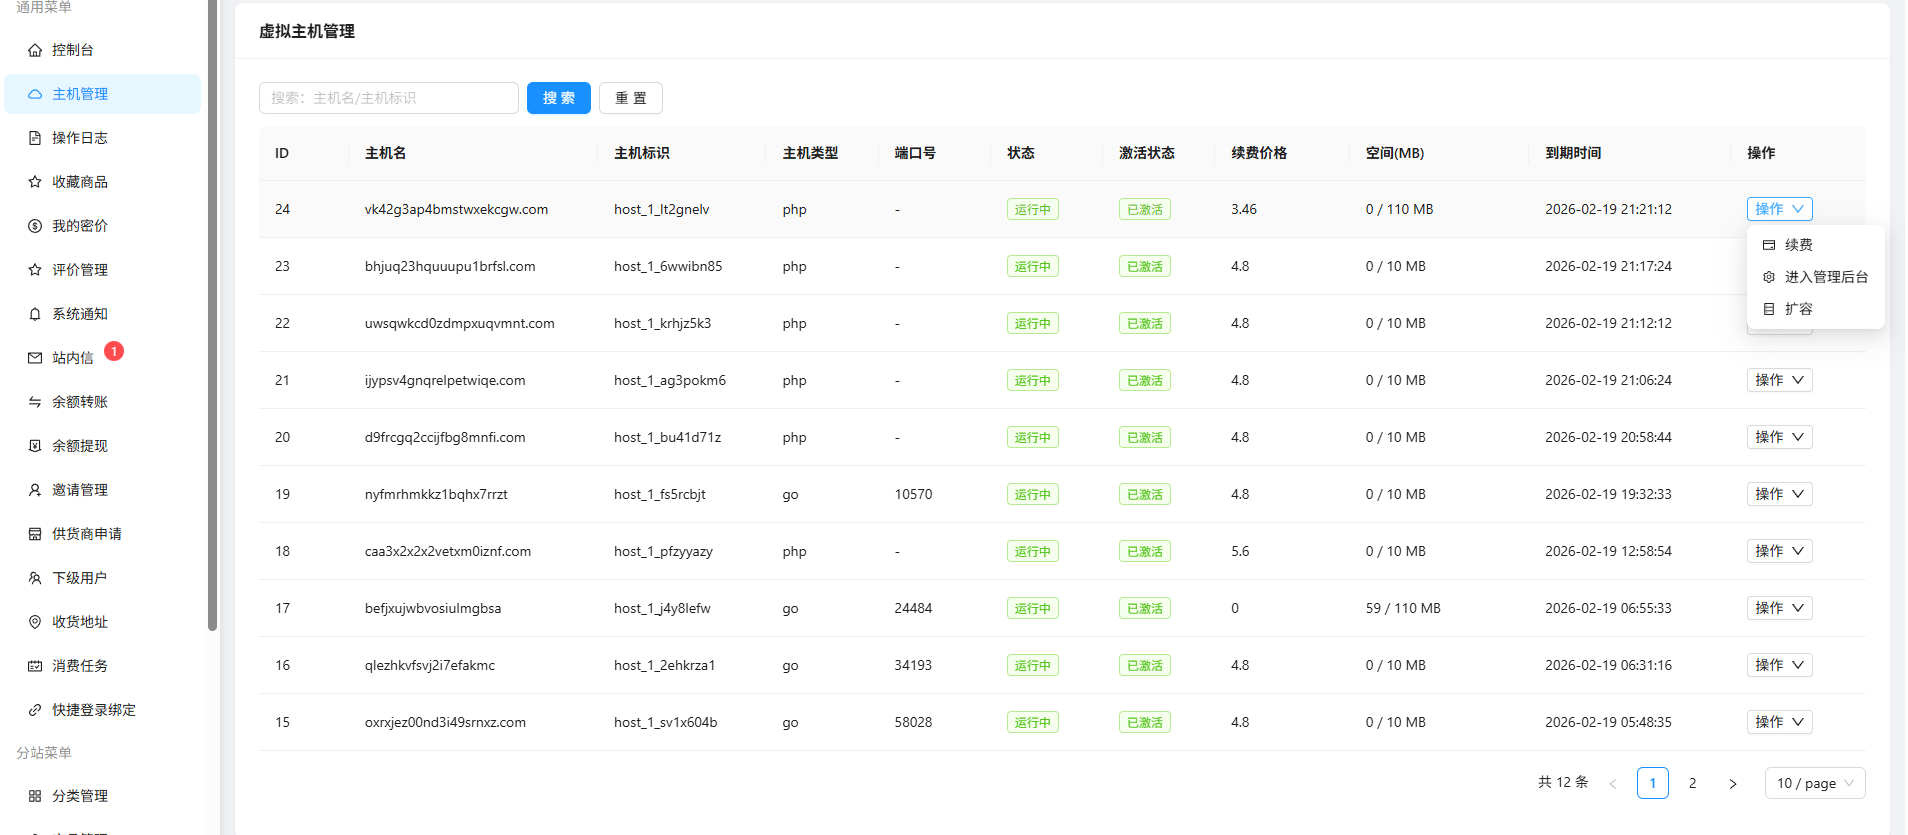Select 续费 from the open dropdown menu
1908x835 pixels.
1798,245
